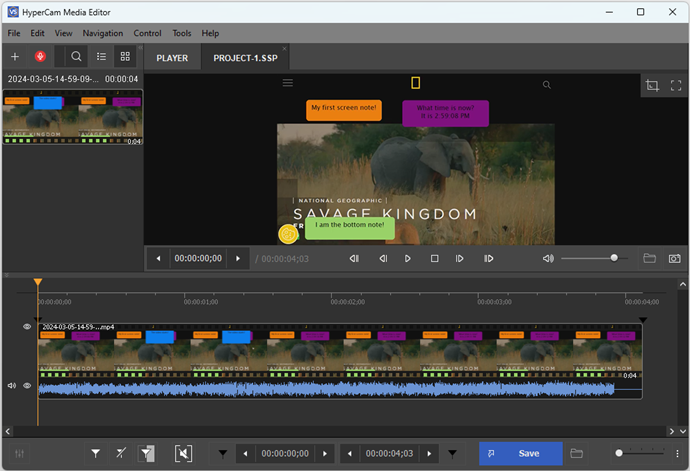Open the Control menu

(147, 33)
